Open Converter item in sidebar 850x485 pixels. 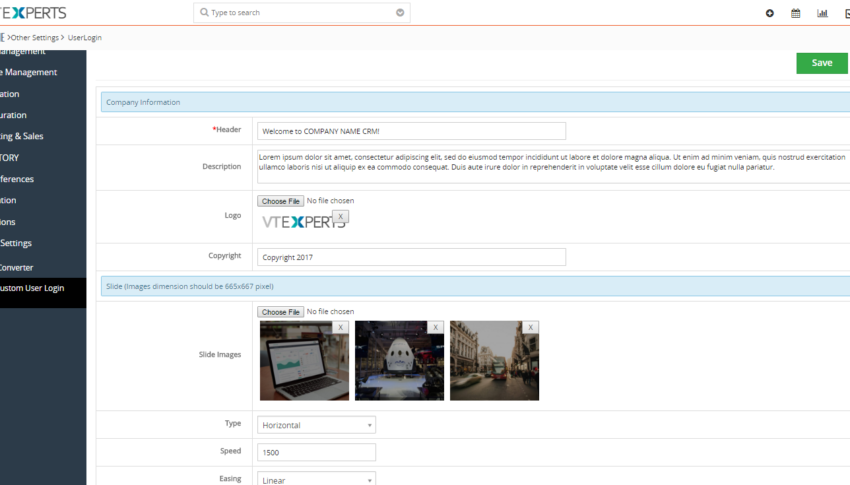pyautogui.click(x=17, y=268)
